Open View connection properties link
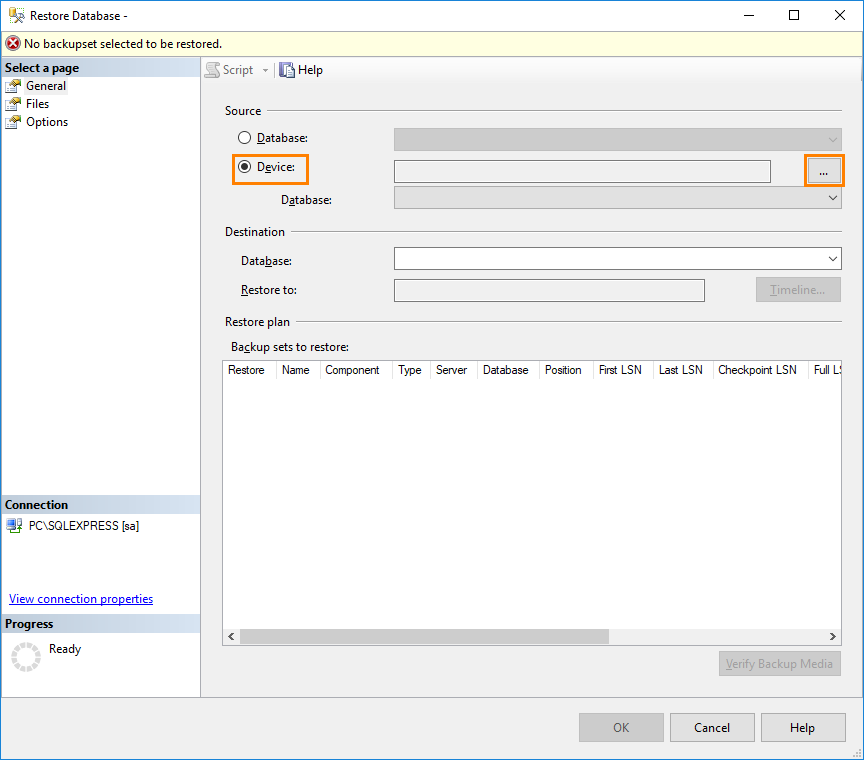 pos(80,599)
